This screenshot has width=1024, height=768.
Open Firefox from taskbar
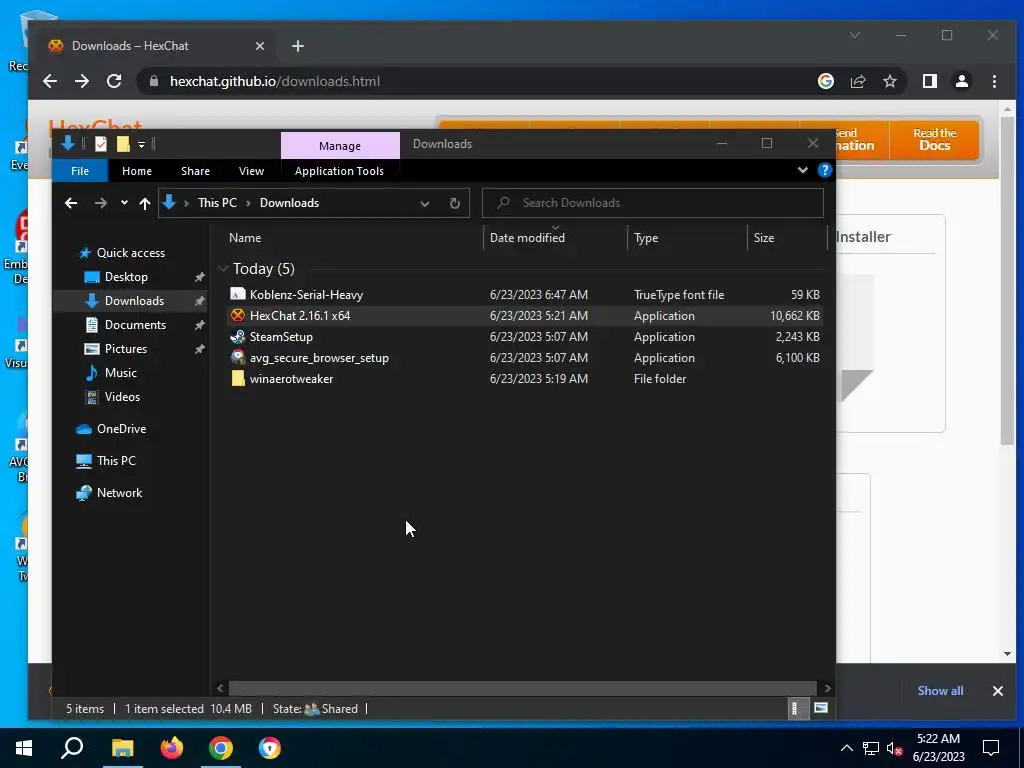coord(172,748)
